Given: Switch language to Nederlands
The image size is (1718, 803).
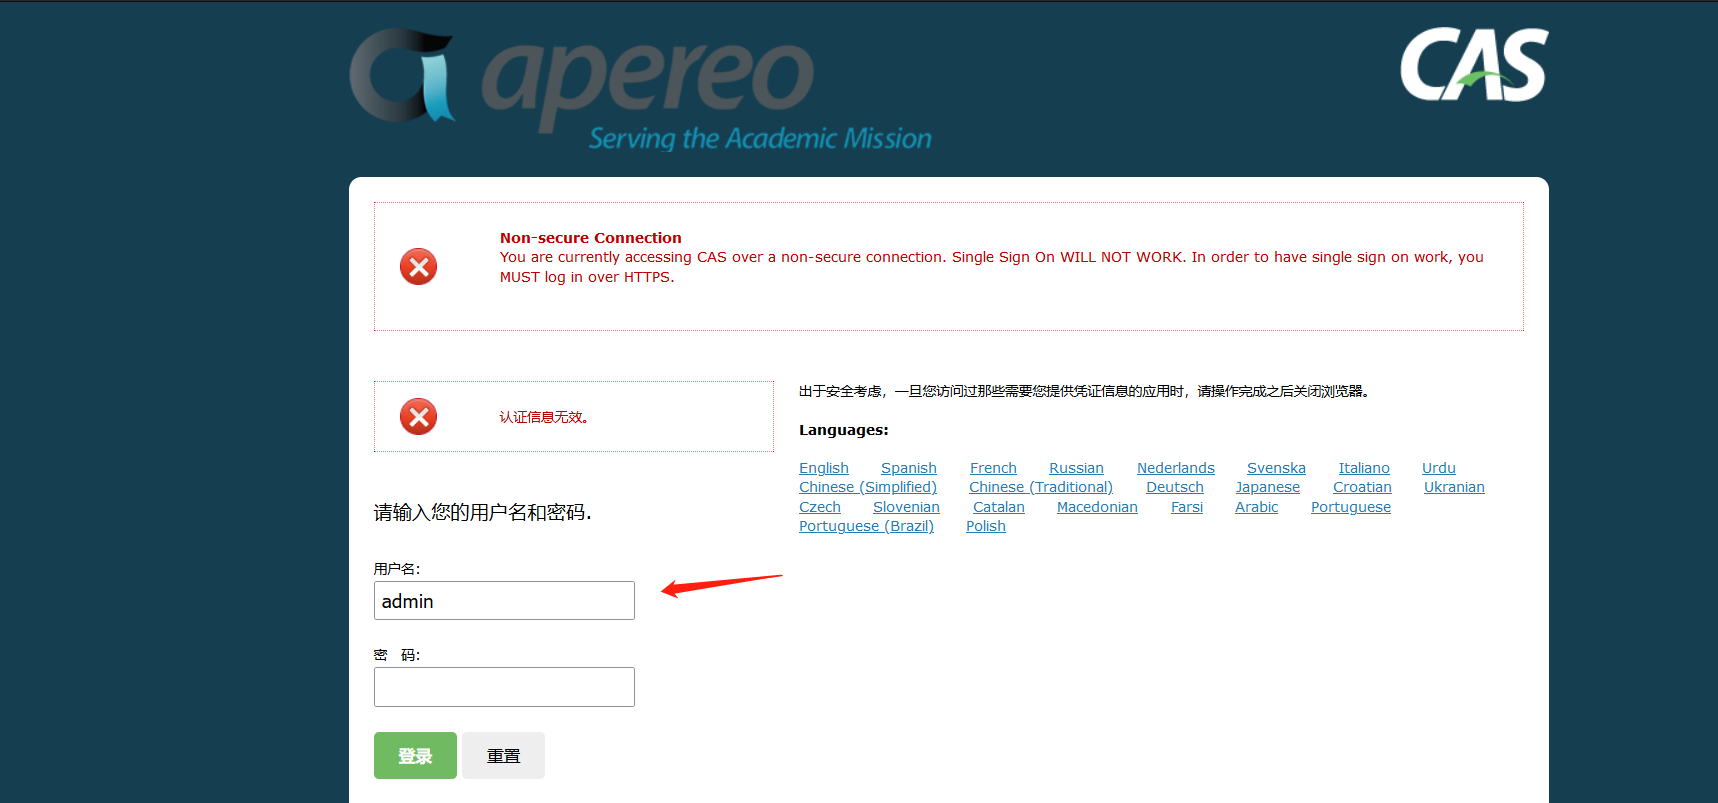Looking at the screenshot, I should click(x=1176, y=468).
